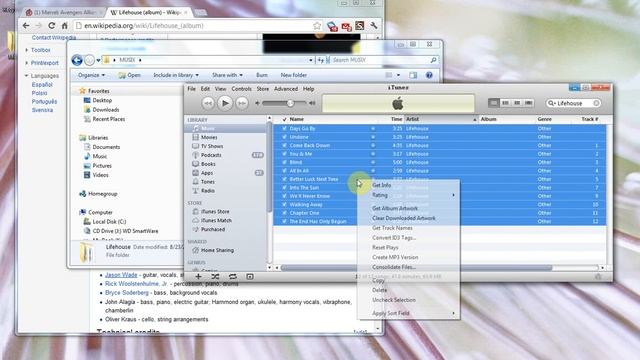640x360 pixels.
Task: Uncheck the Come Back Down song checkbox
Action: point(284,145)
